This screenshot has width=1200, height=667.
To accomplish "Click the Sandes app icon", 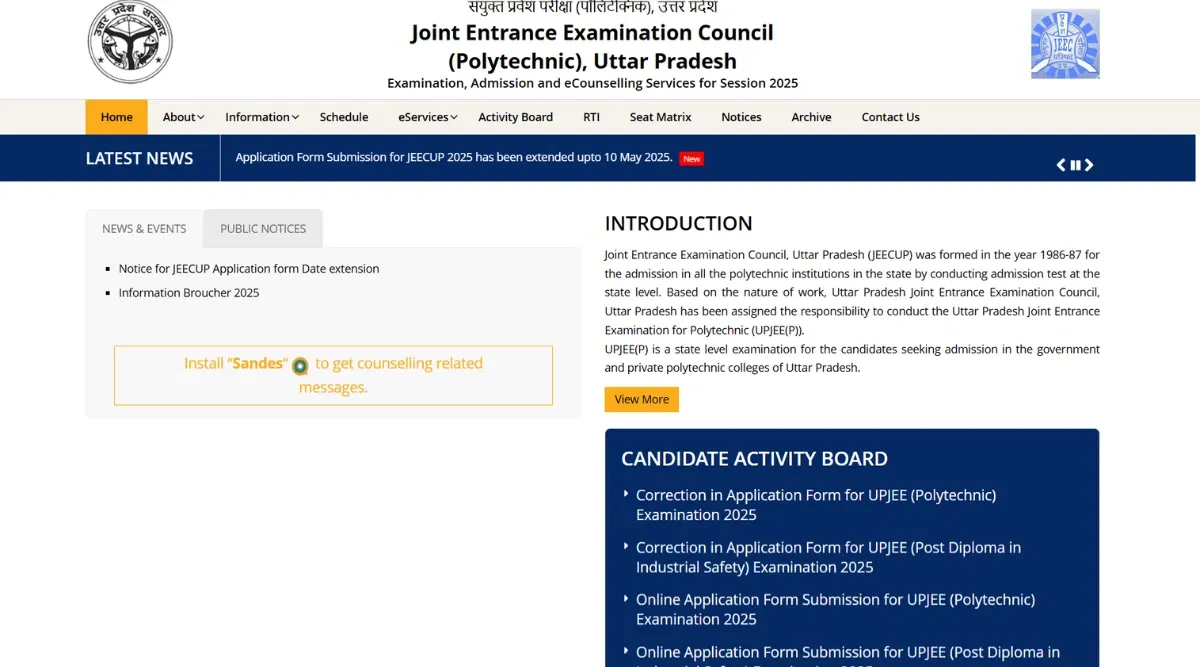I will coord(300,365).
